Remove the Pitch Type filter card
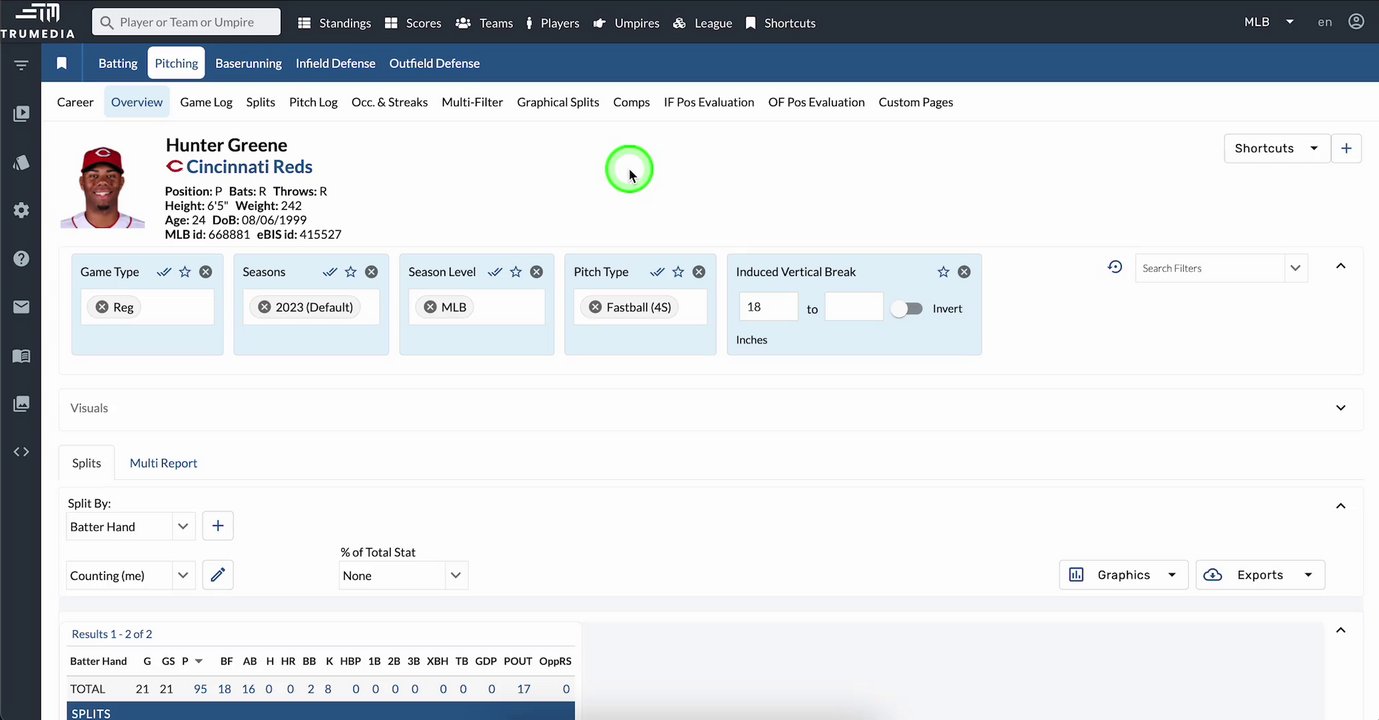 point(699,272)
